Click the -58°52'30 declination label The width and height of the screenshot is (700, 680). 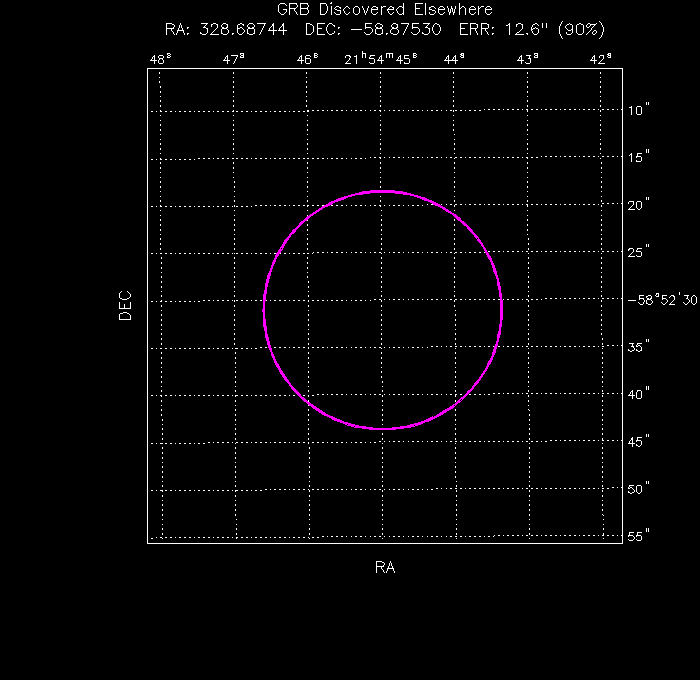(x=661, y=299)
